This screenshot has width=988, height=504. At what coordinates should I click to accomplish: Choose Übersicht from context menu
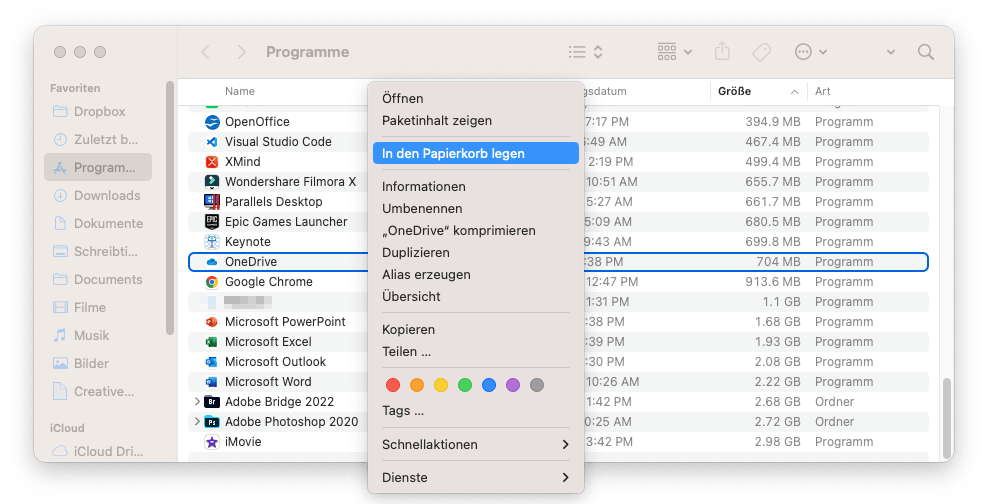point(476,297)
